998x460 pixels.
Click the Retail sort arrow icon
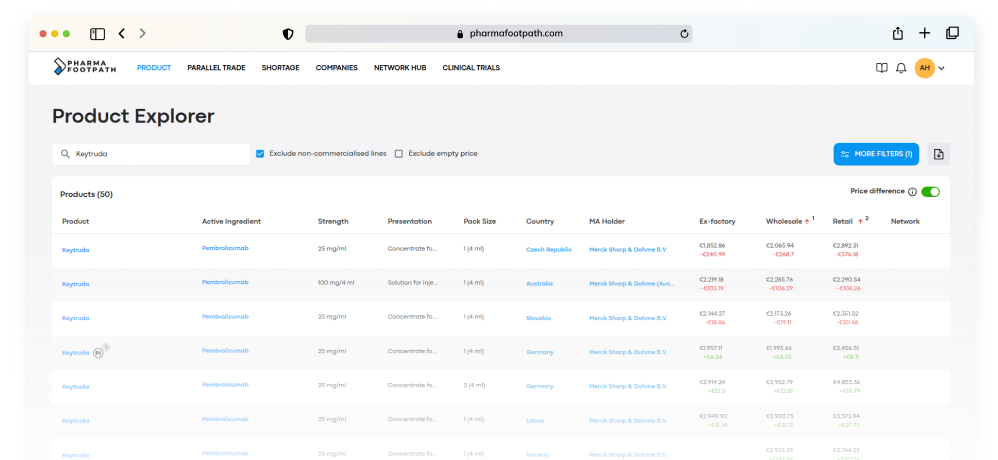tap(860, 221)
